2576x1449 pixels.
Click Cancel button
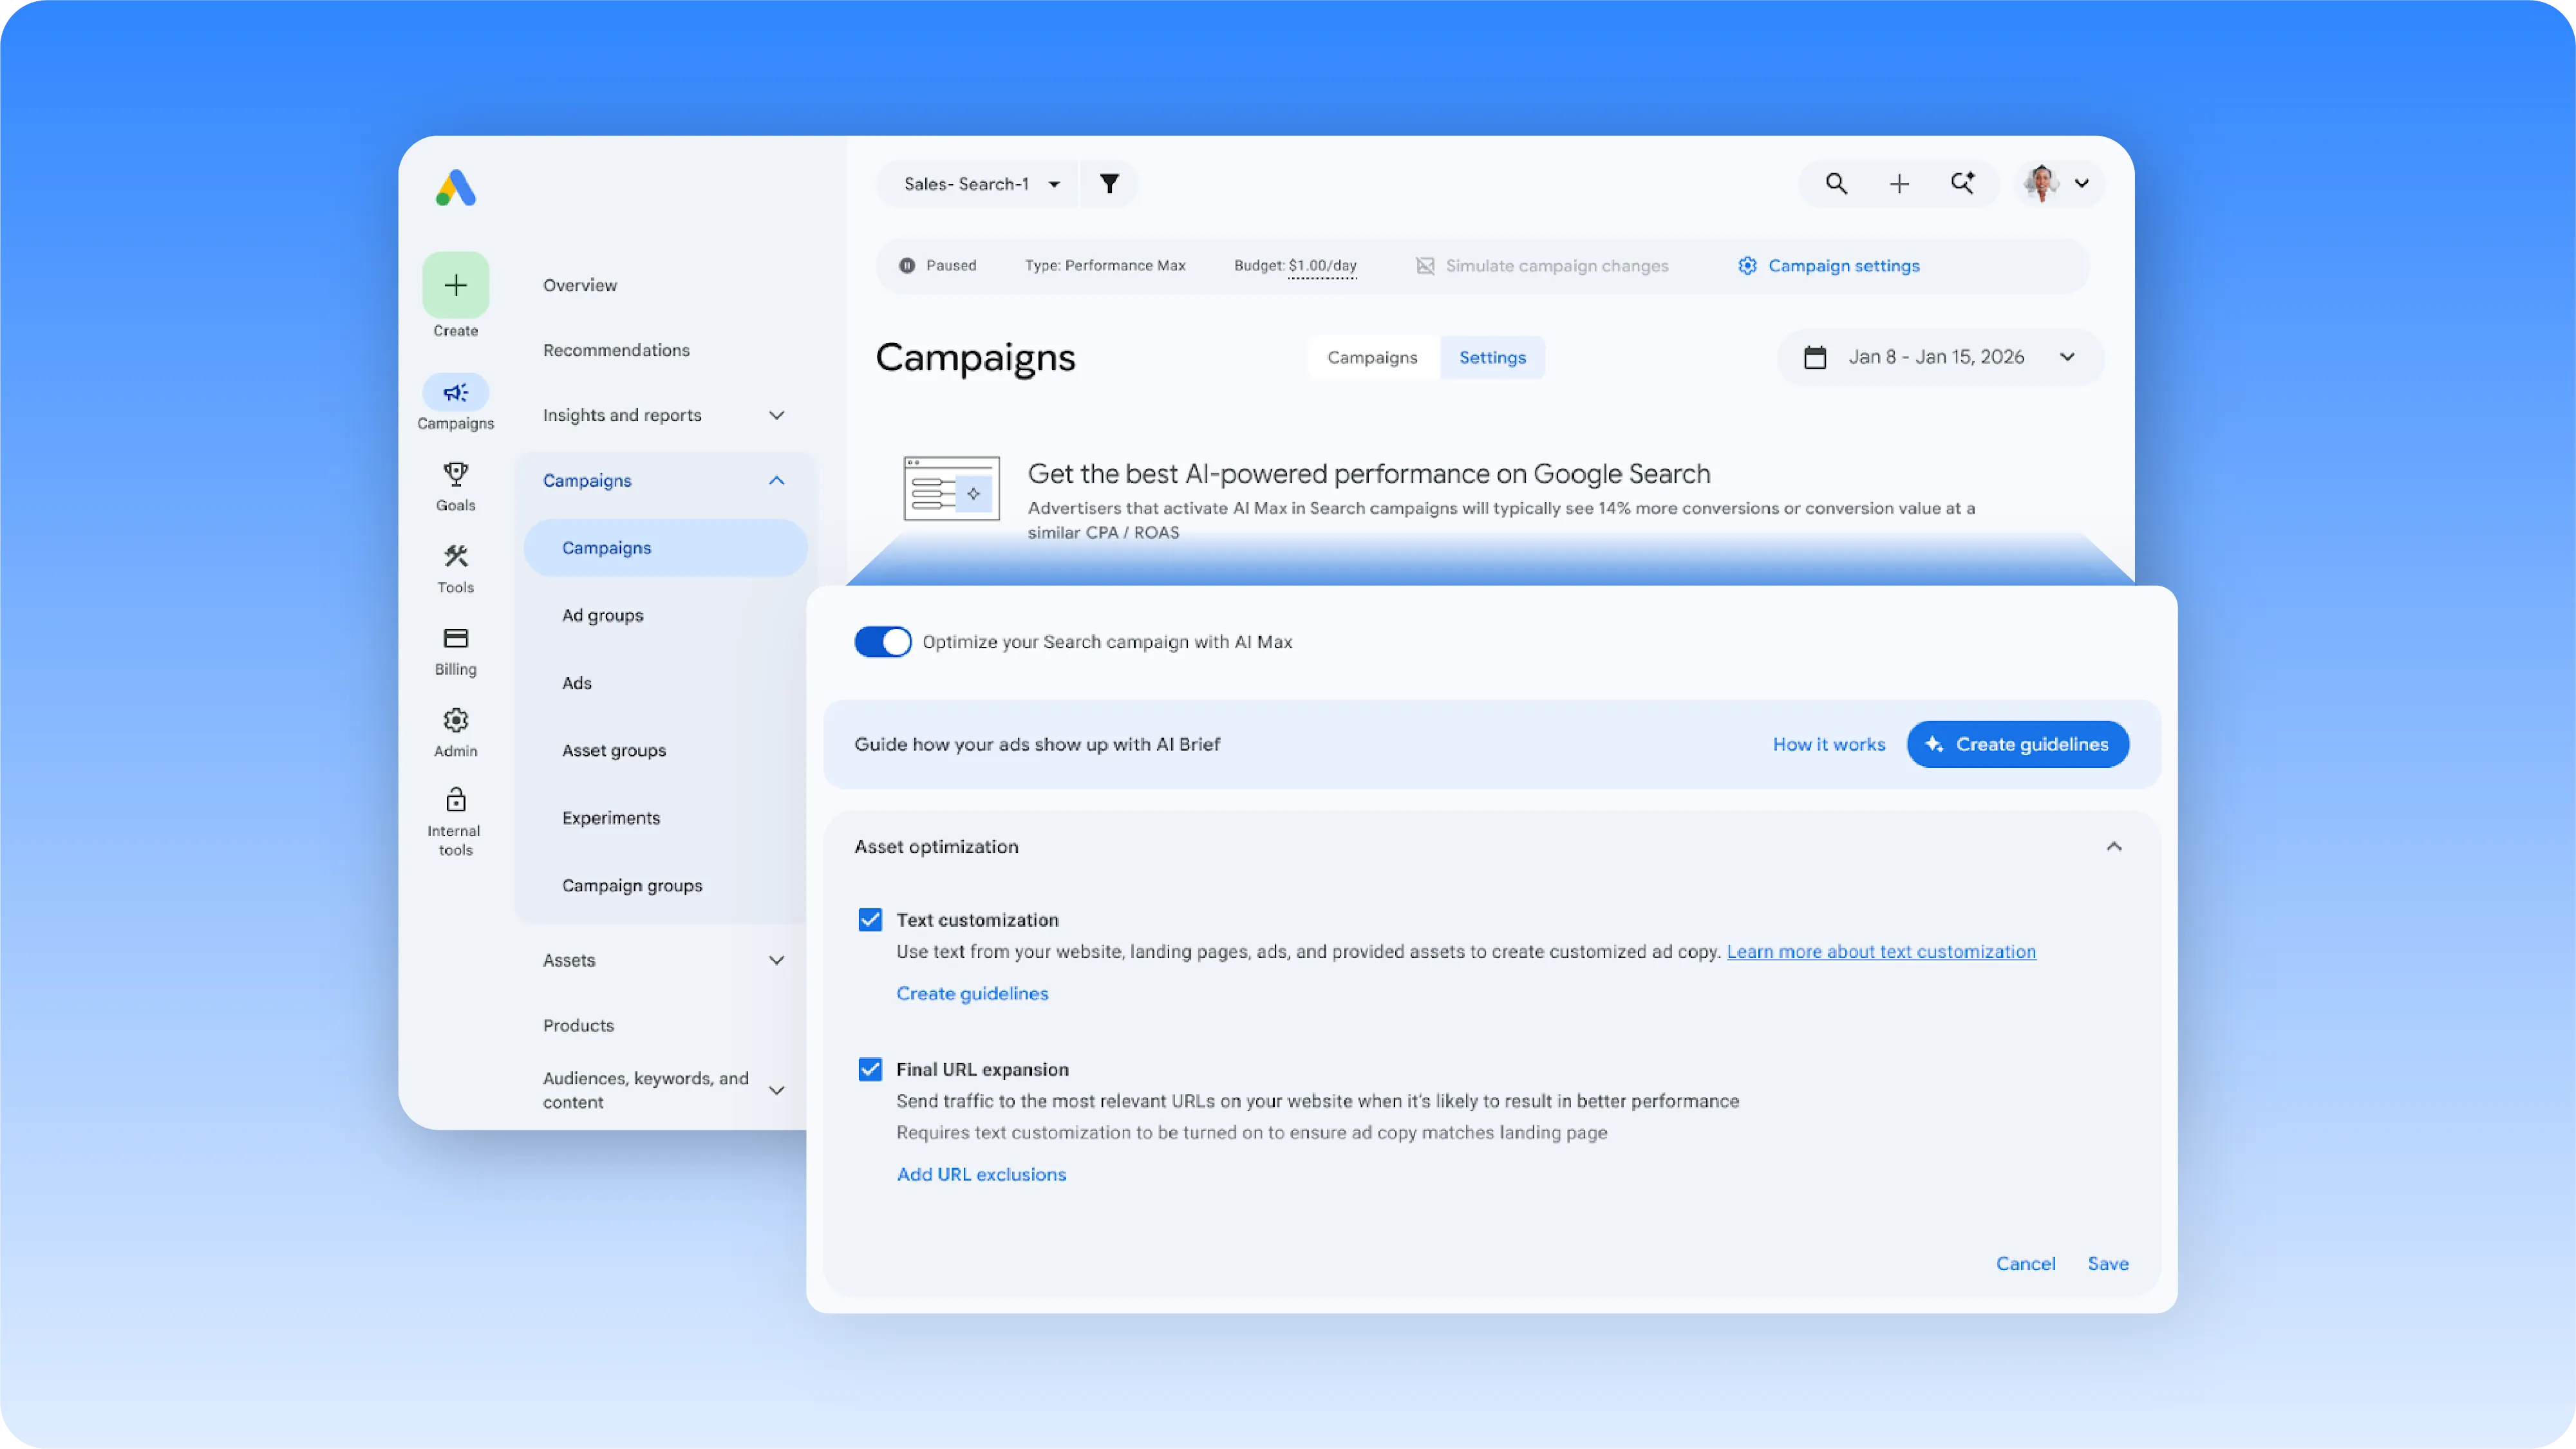click(2026, 1264)
